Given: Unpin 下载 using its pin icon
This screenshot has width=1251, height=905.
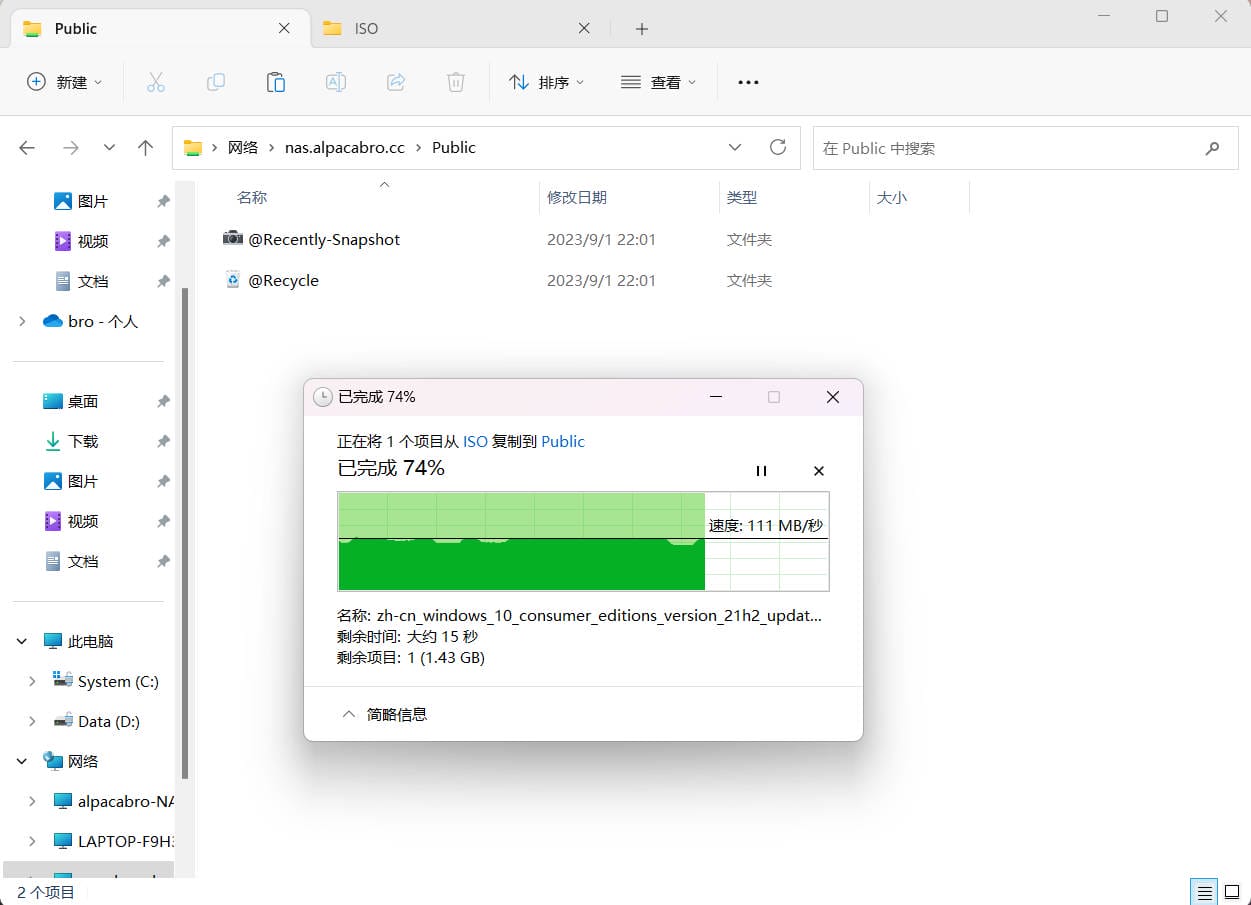Looking at the screenshot, I should (x=163, y=441).
